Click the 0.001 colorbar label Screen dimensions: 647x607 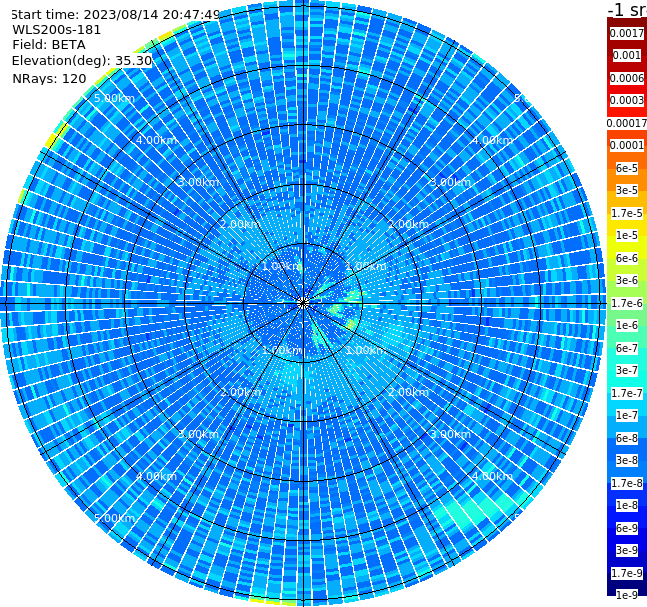[627, 55]
